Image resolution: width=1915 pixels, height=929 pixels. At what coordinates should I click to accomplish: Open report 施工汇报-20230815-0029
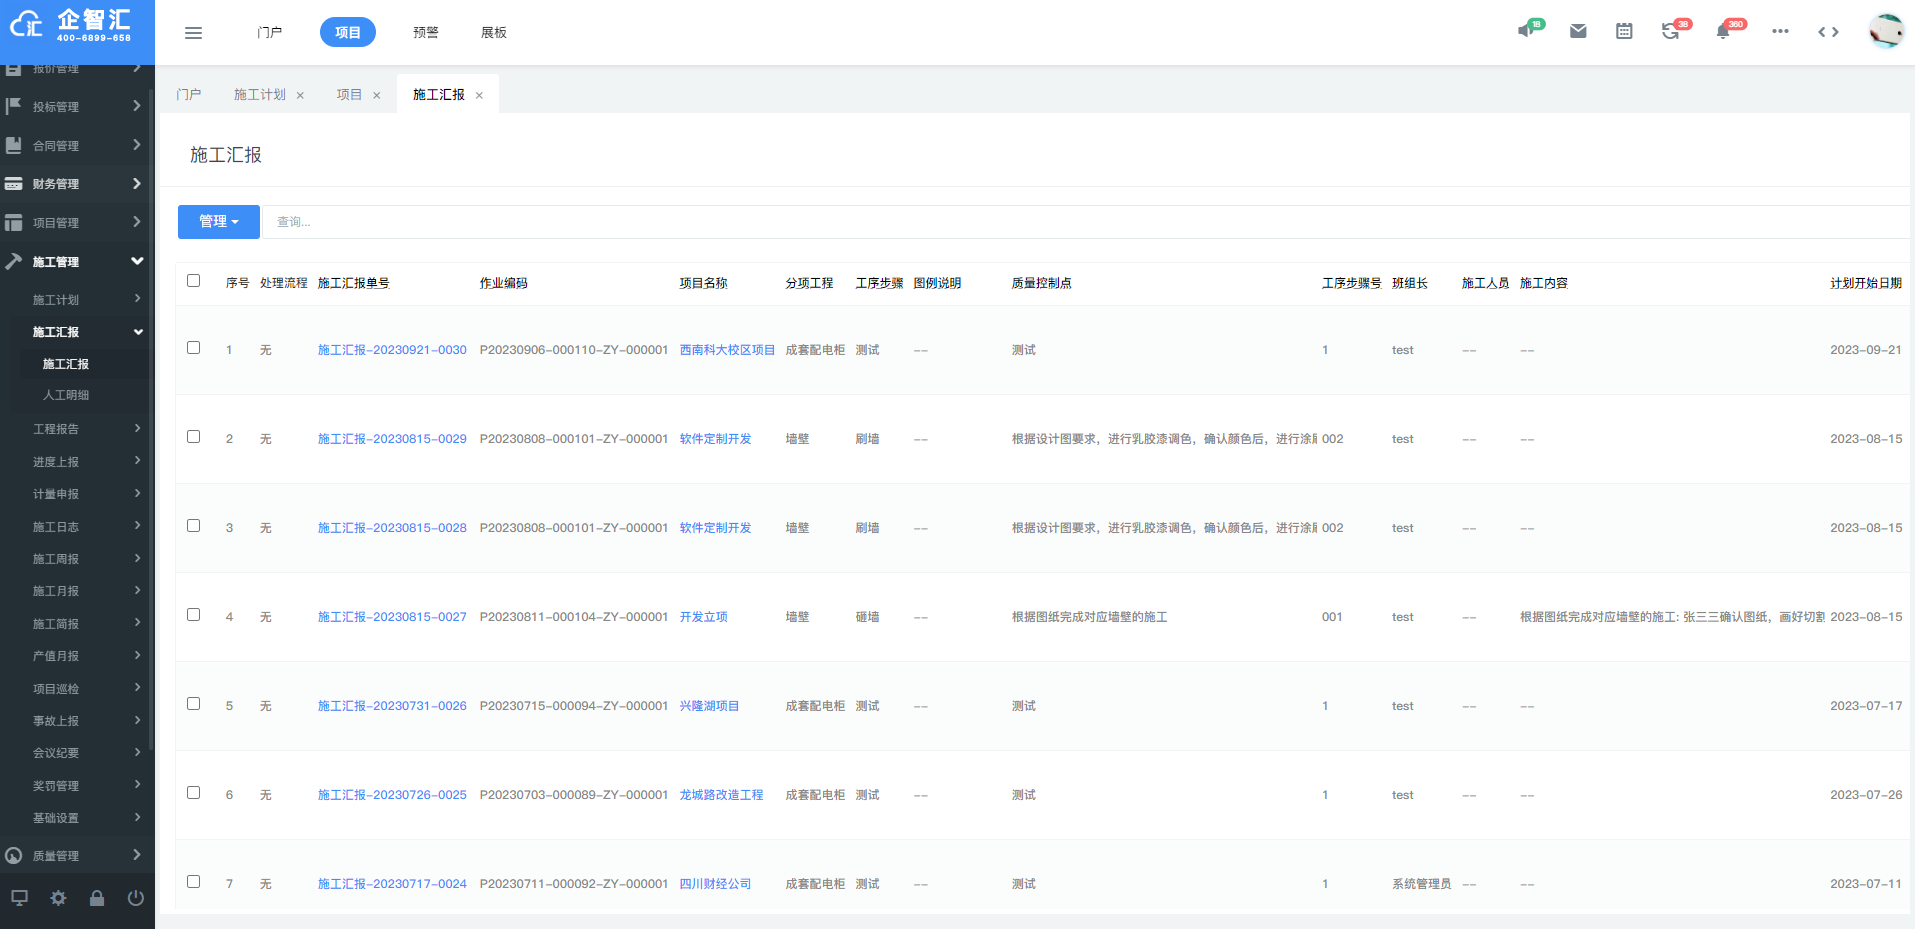tap(392, 439)
